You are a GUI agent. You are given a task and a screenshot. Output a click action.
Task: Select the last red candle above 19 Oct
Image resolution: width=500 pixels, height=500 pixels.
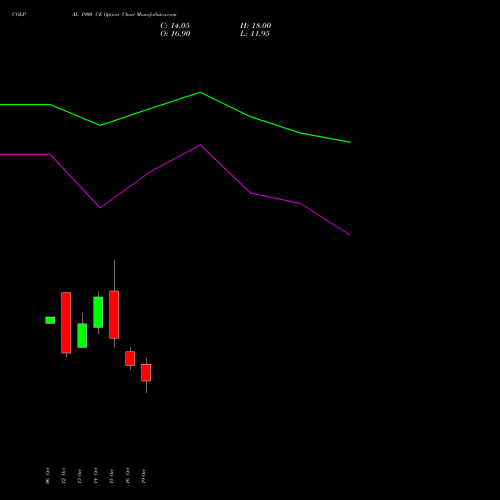coord(146,373)
